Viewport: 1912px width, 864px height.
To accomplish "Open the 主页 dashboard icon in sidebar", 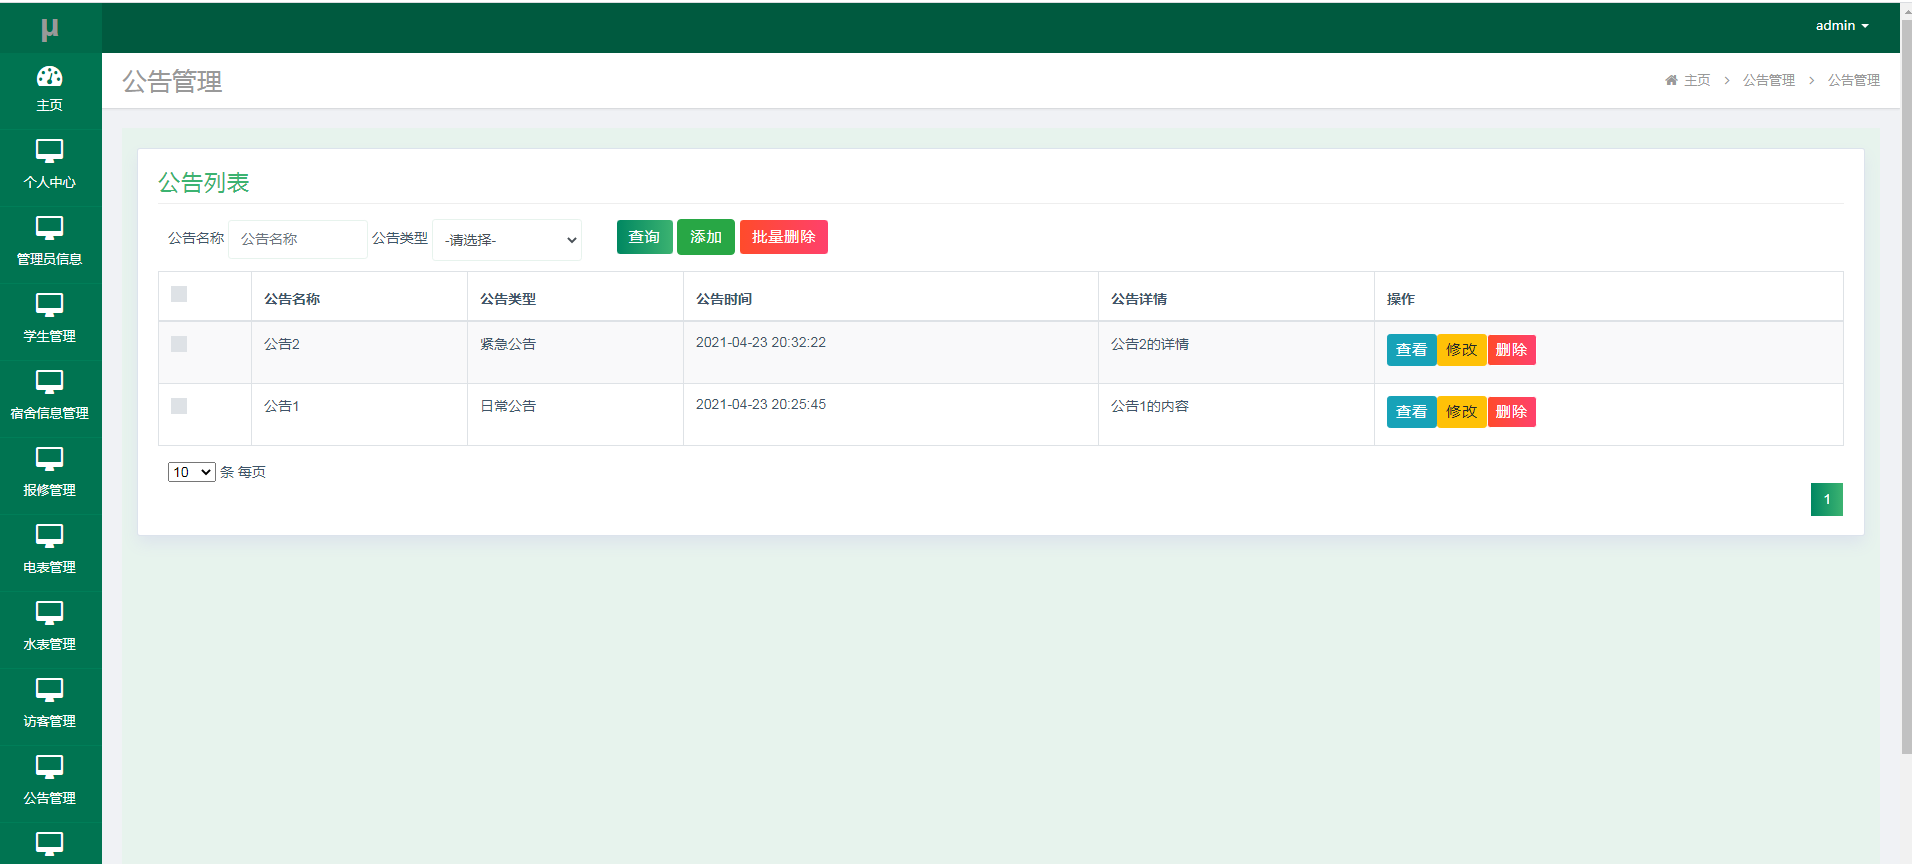I will [x=50, y=76].
